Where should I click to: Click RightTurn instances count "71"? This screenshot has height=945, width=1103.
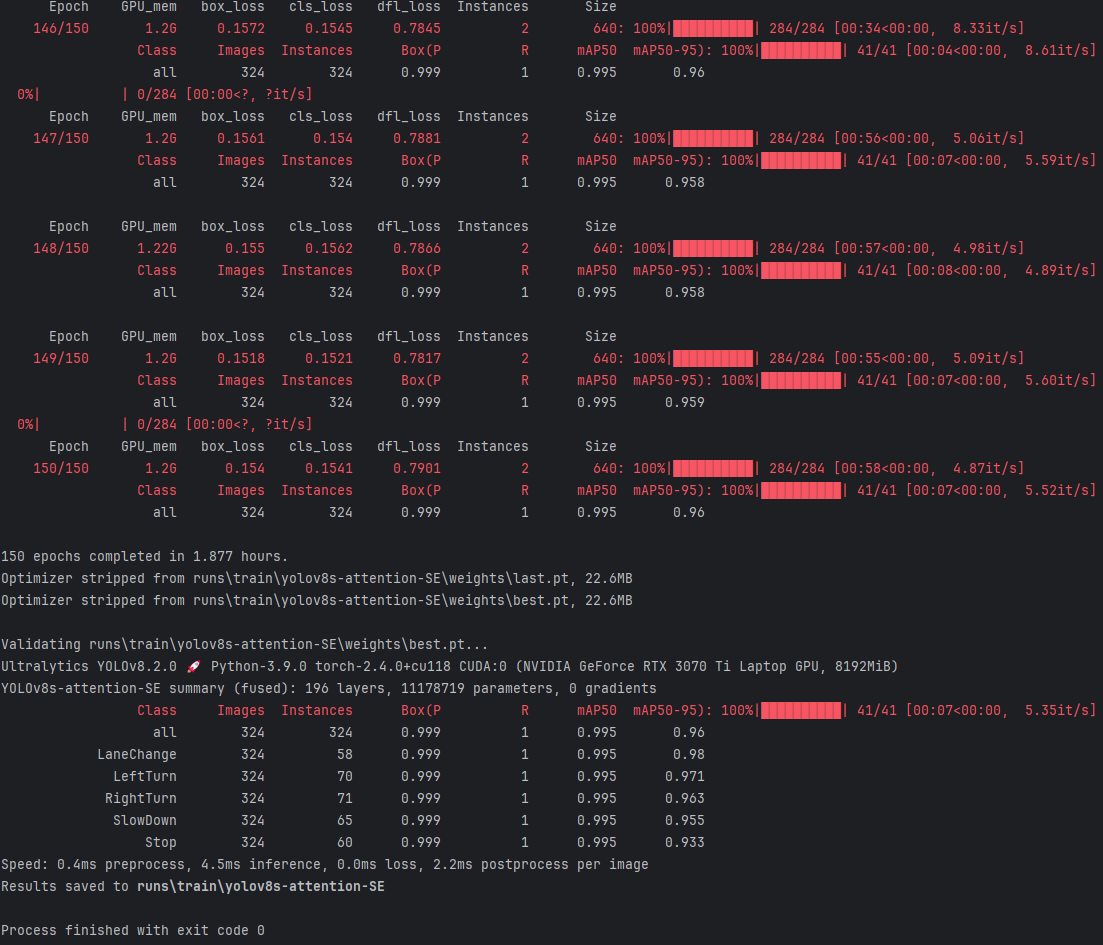345,799
